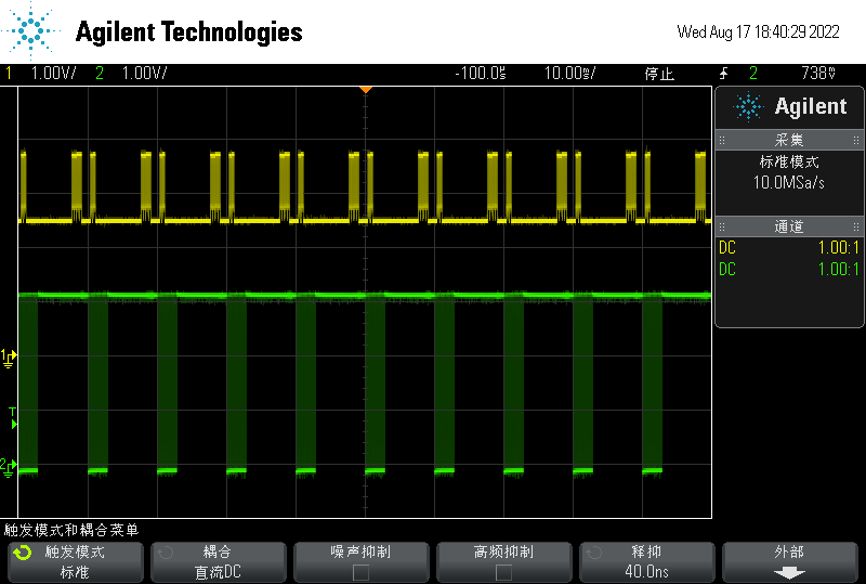This screenshot has height=584, width=866.
Task: Click the rising edge trigger icon
Action: [724, 73]
